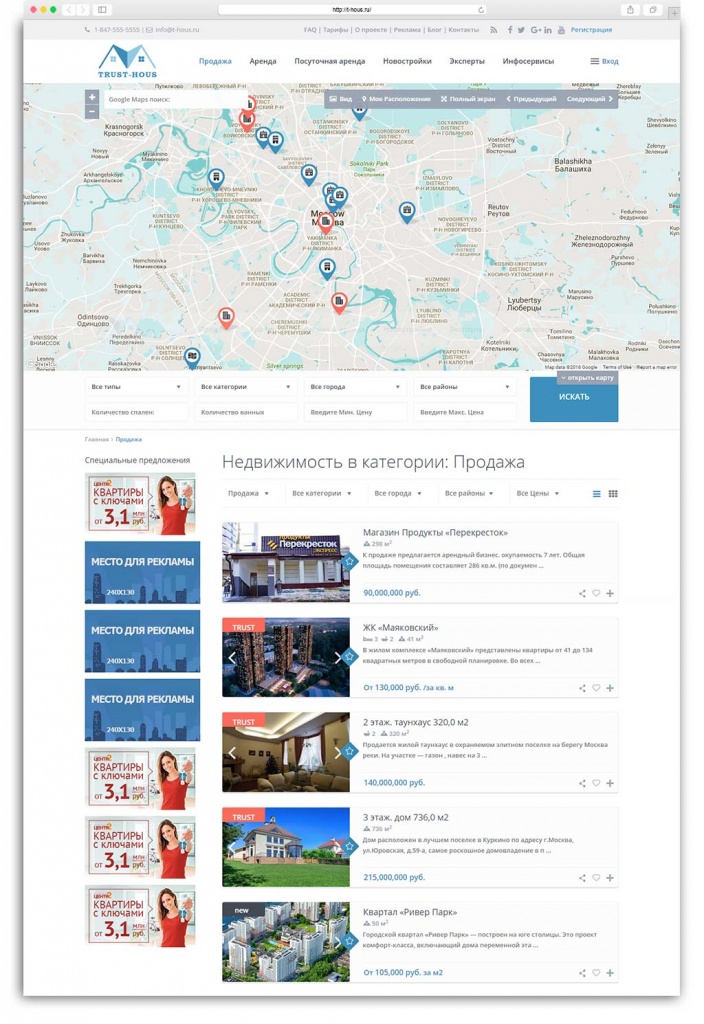This screenshot has width=704, height=1024.
Task: Show next photo of ЖК «Маяковский»
Action: click(x=338, y=658)
